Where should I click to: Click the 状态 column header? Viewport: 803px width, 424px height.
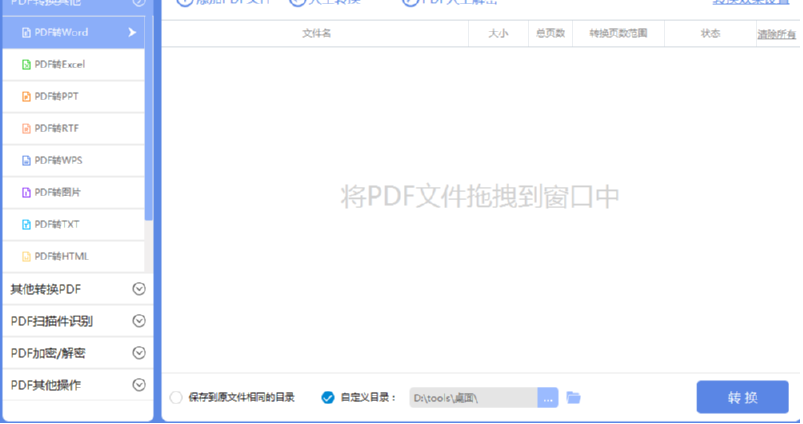(710, 33)
